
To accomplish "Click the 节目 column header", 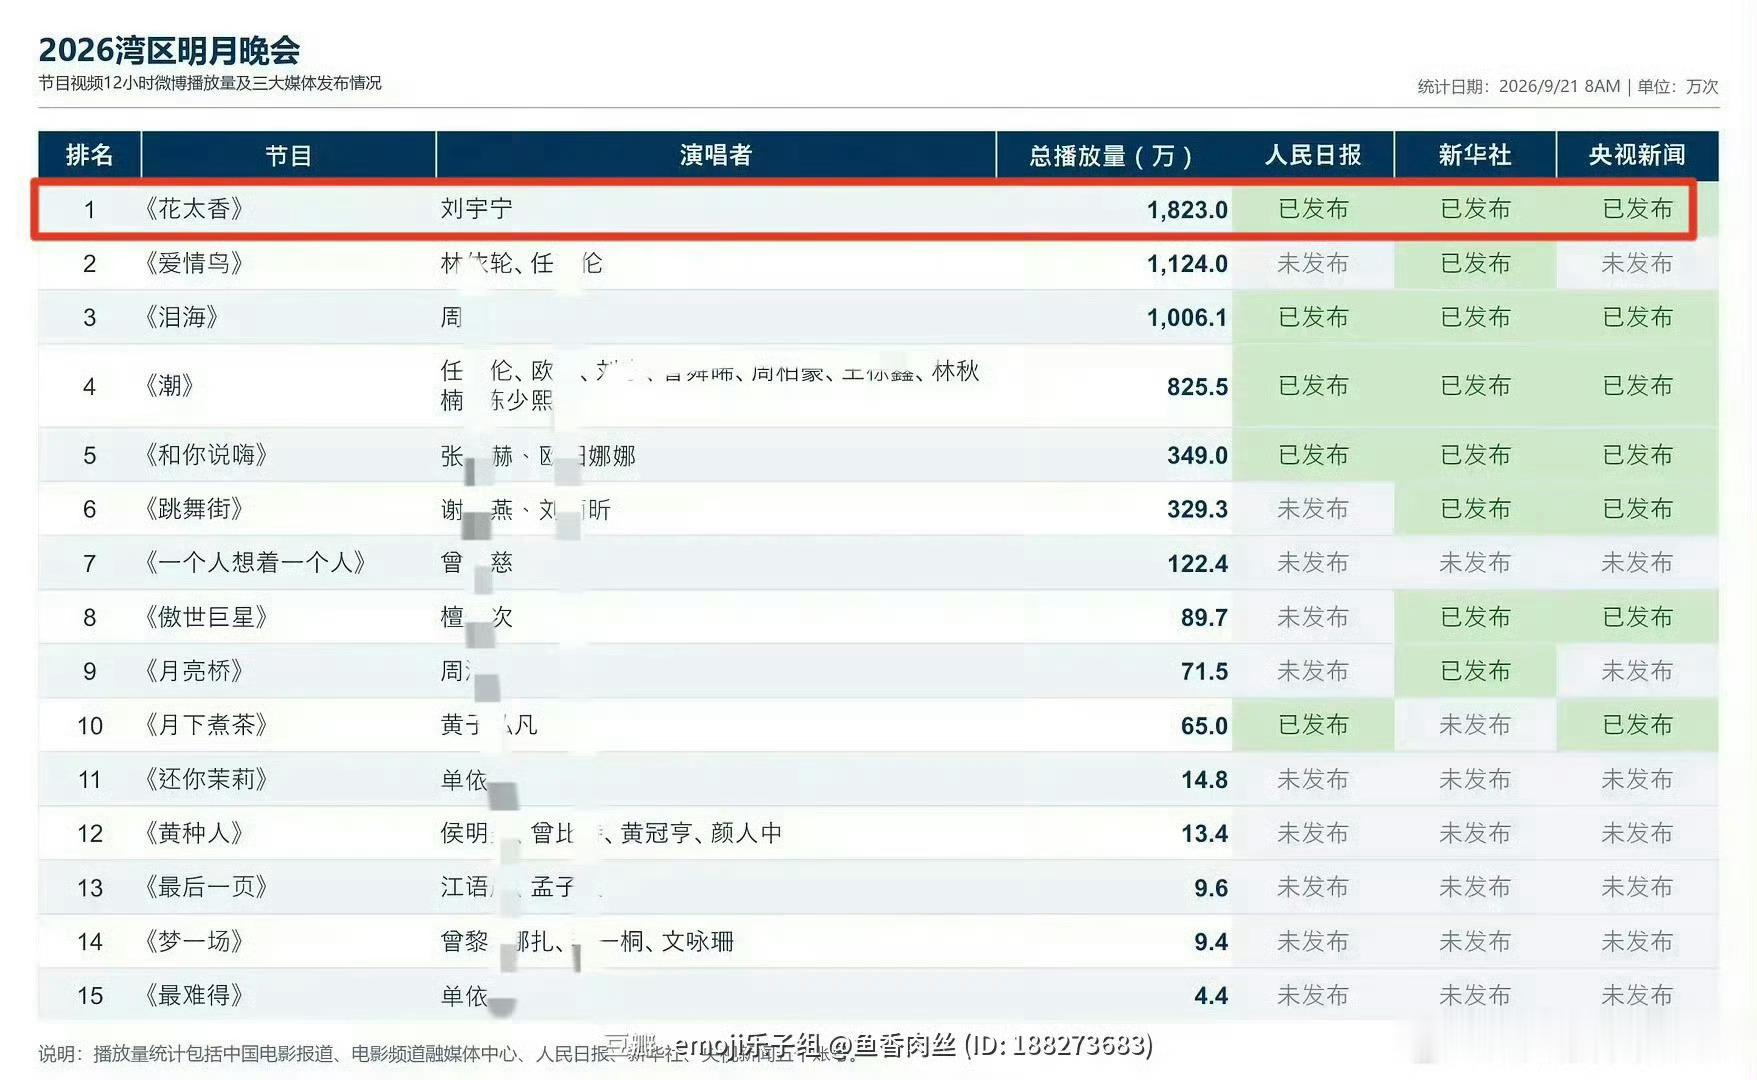I will point(288,155).
